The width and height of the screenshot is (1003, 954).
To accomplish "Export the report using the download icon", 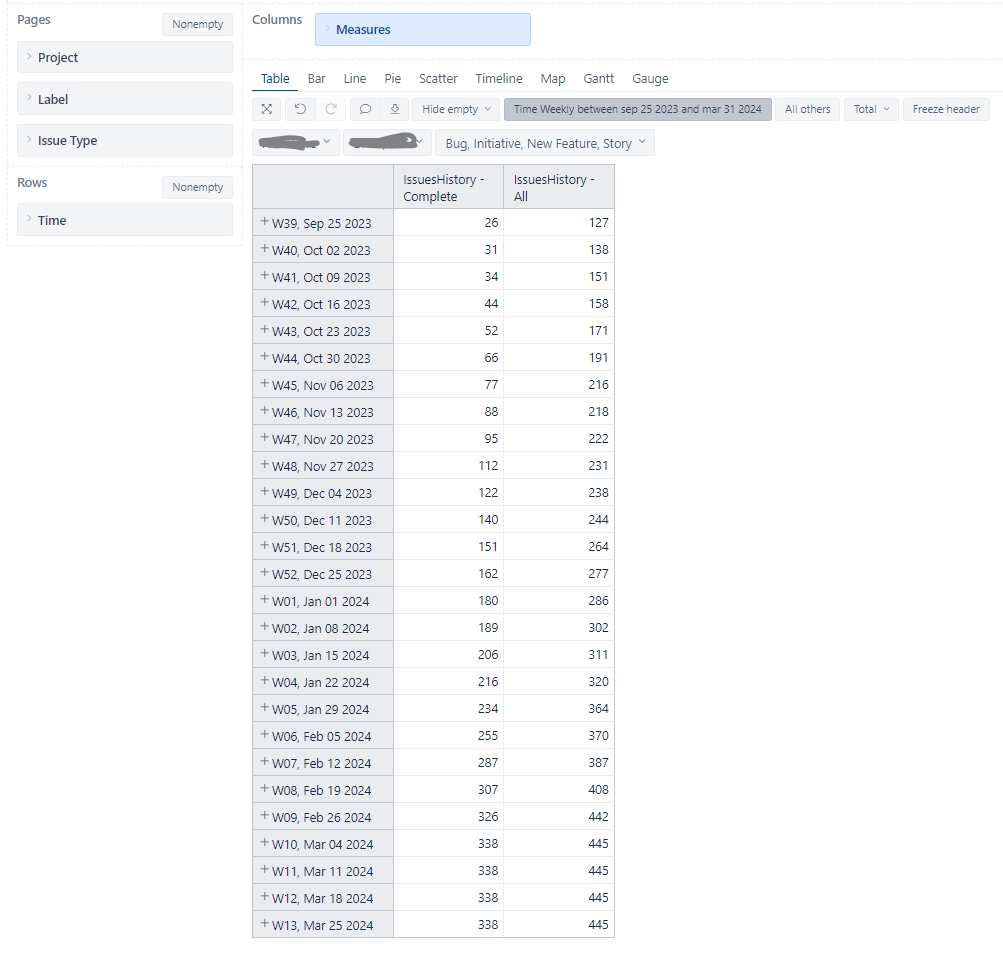I will 394,109.
